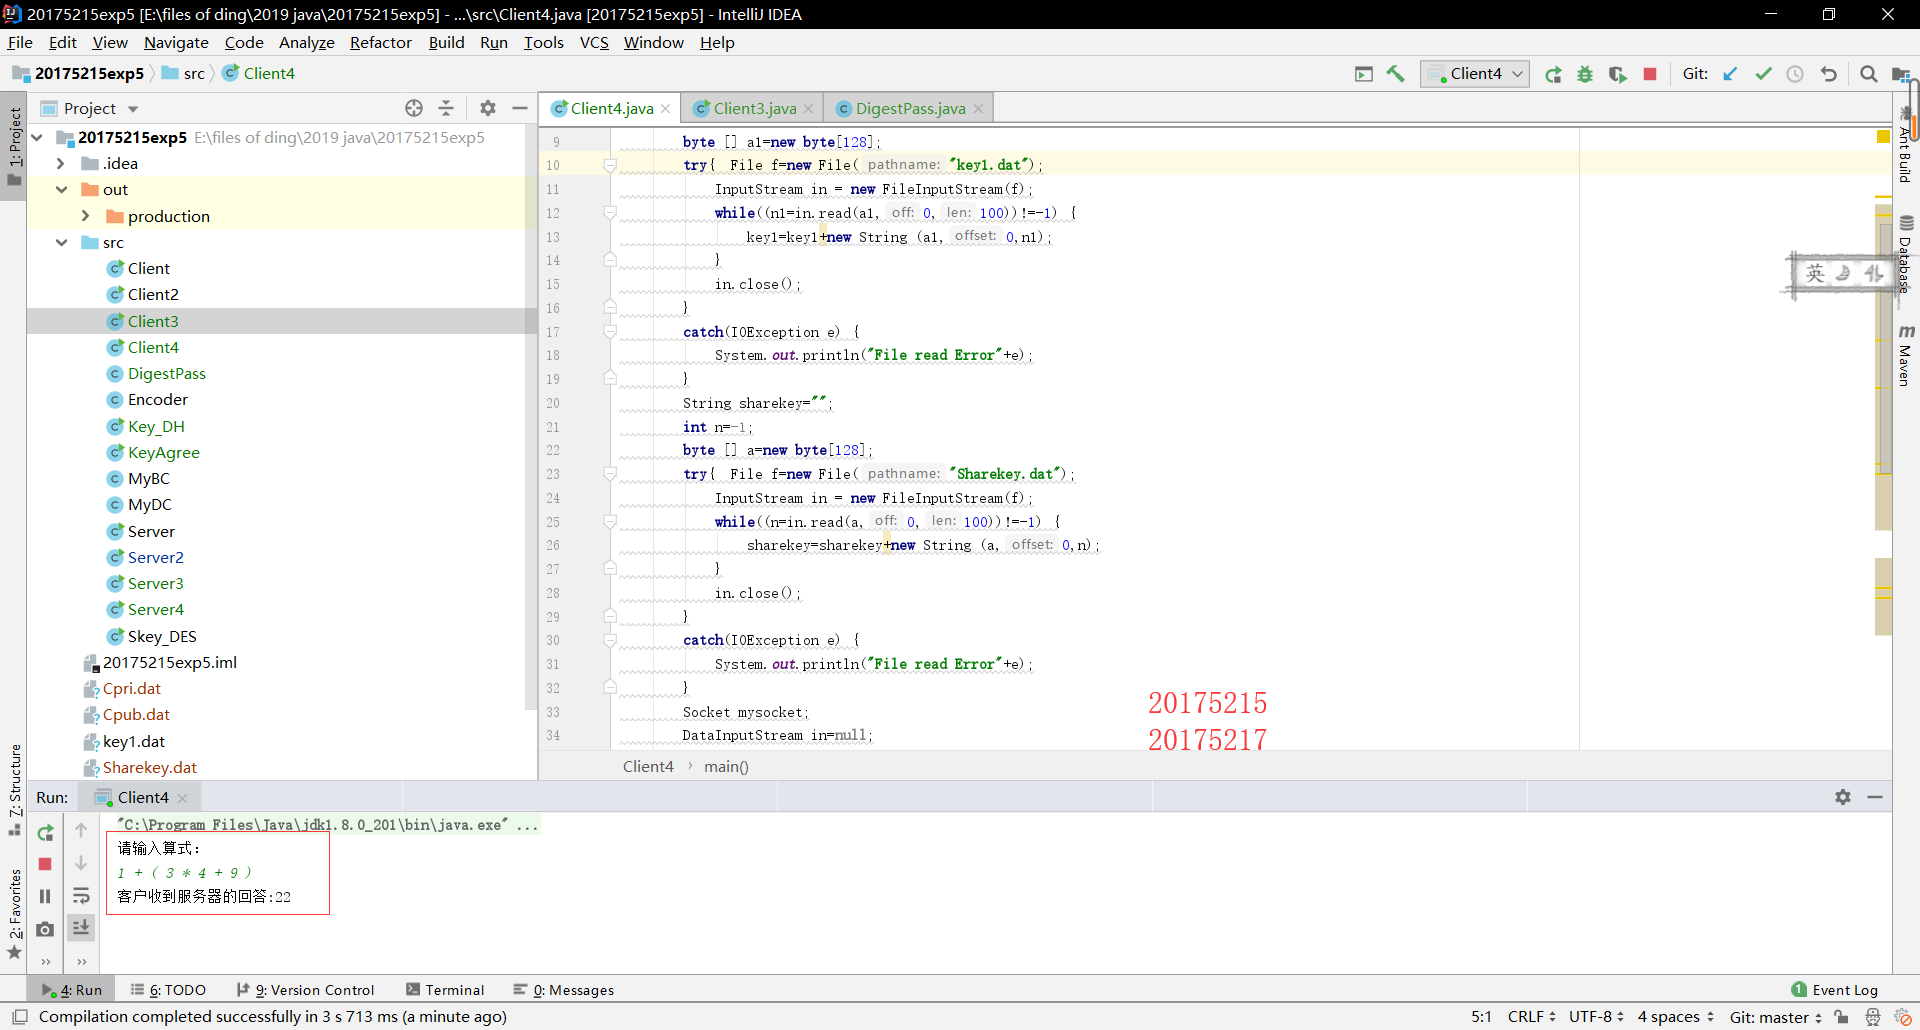The height and width of the screenshot is (1030, 1920).
Task: Switch to DigestPass.java editor tab
Action: point(910,108)
